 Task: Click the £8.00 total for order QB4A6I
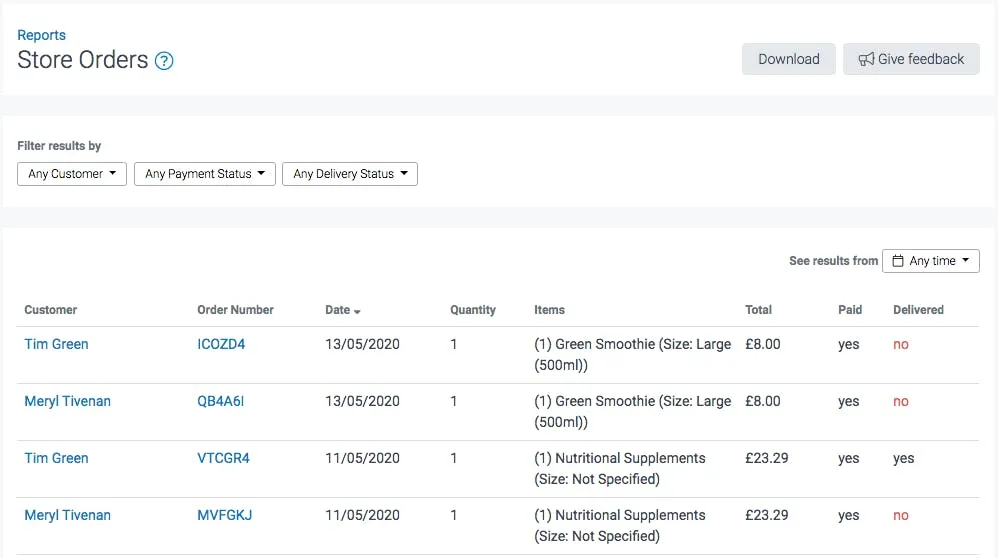[763, 401]
